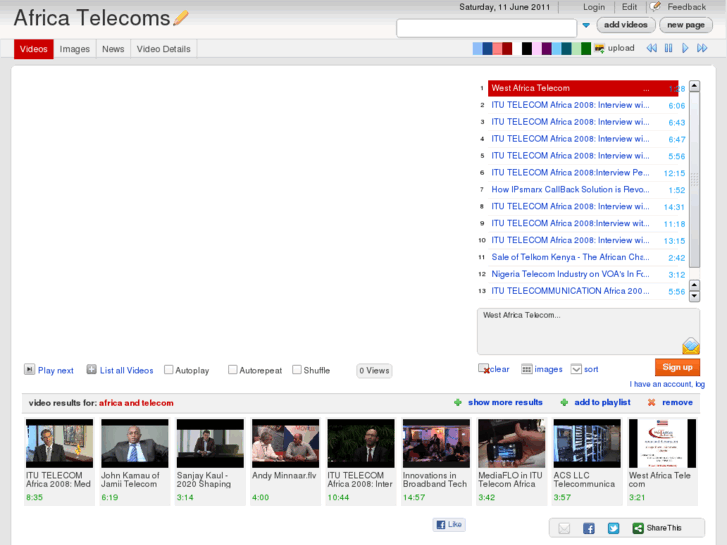Select playlist item ITU TELECOMMUNICATION Africa 200...
Screen dimensions: 727x545
coord(583,291)
